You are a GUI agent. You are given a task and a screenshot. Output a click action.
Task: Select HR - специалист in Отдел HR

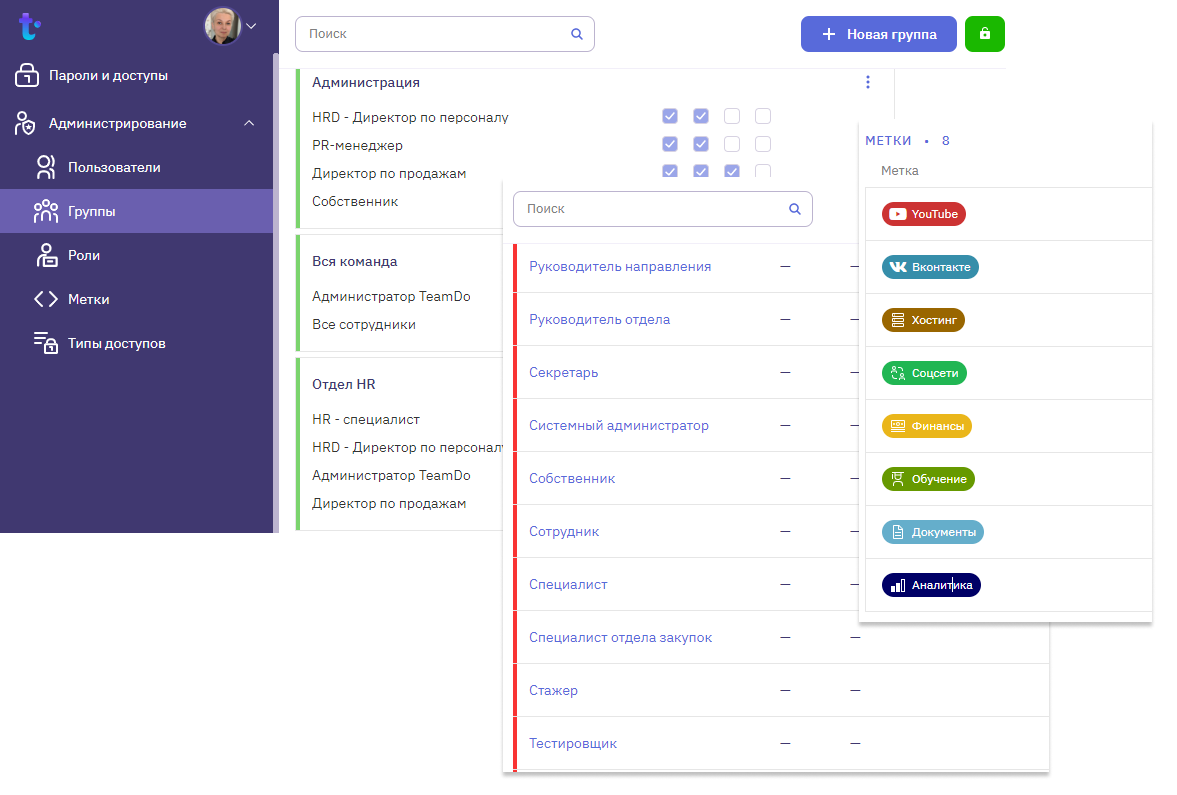[366, 420]
